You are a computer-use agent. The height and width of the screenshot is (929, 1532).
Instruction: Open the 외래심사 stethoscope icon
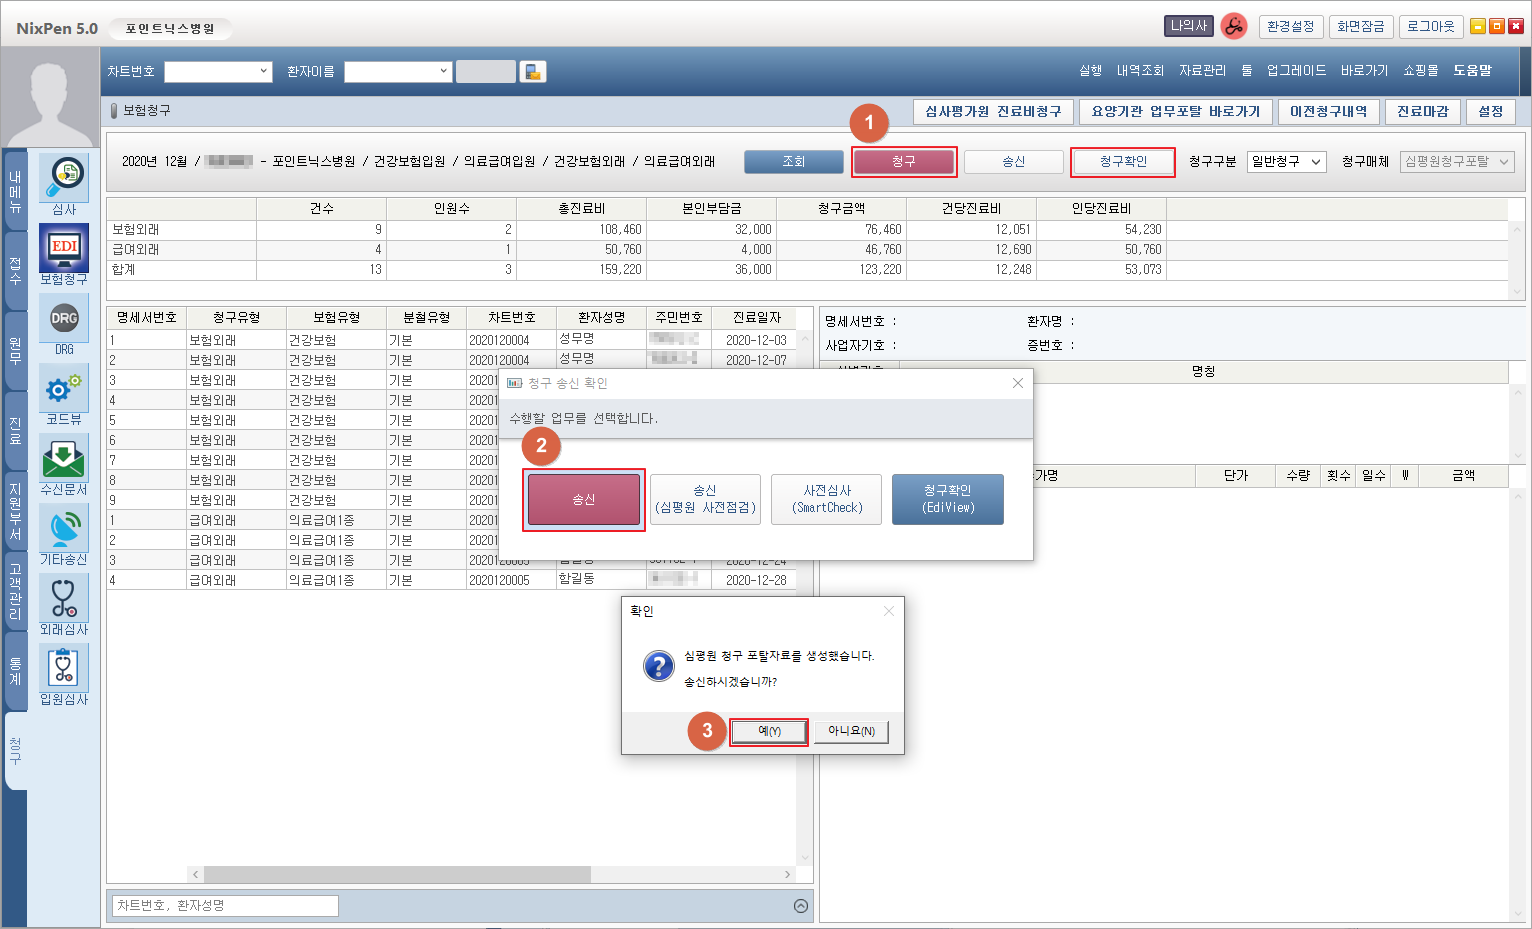click(x=64, y=599)
